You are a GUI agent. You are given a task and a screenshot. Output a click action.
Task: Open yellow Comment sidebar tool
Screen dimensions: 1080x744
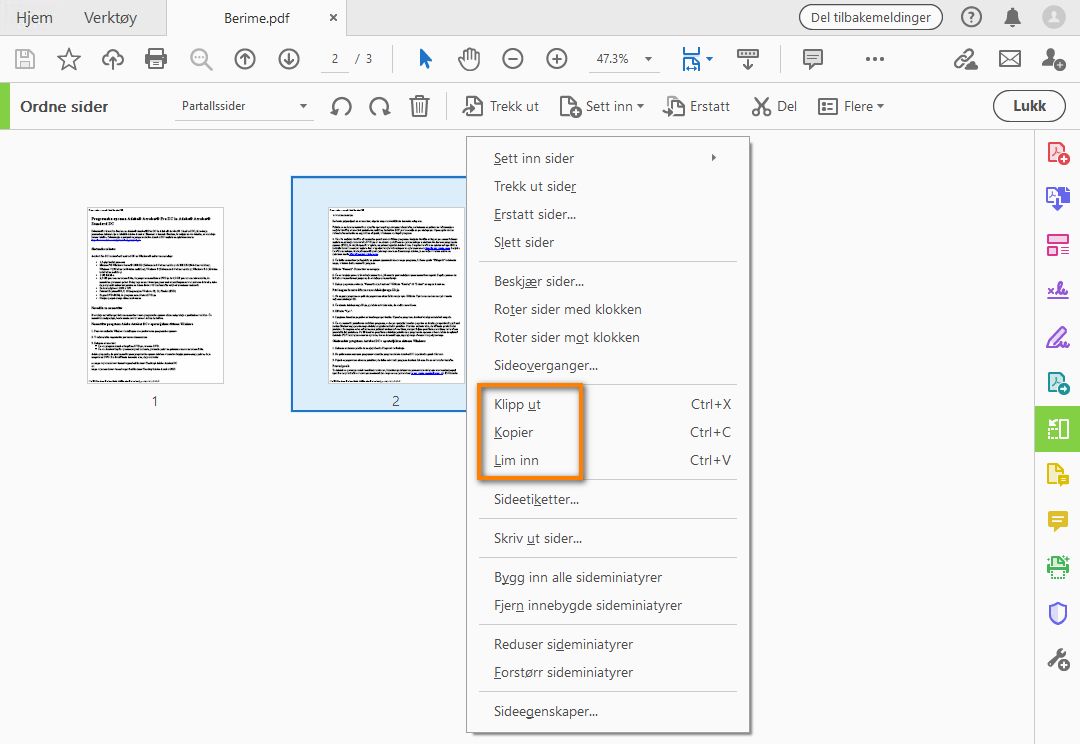(1058, 521)
